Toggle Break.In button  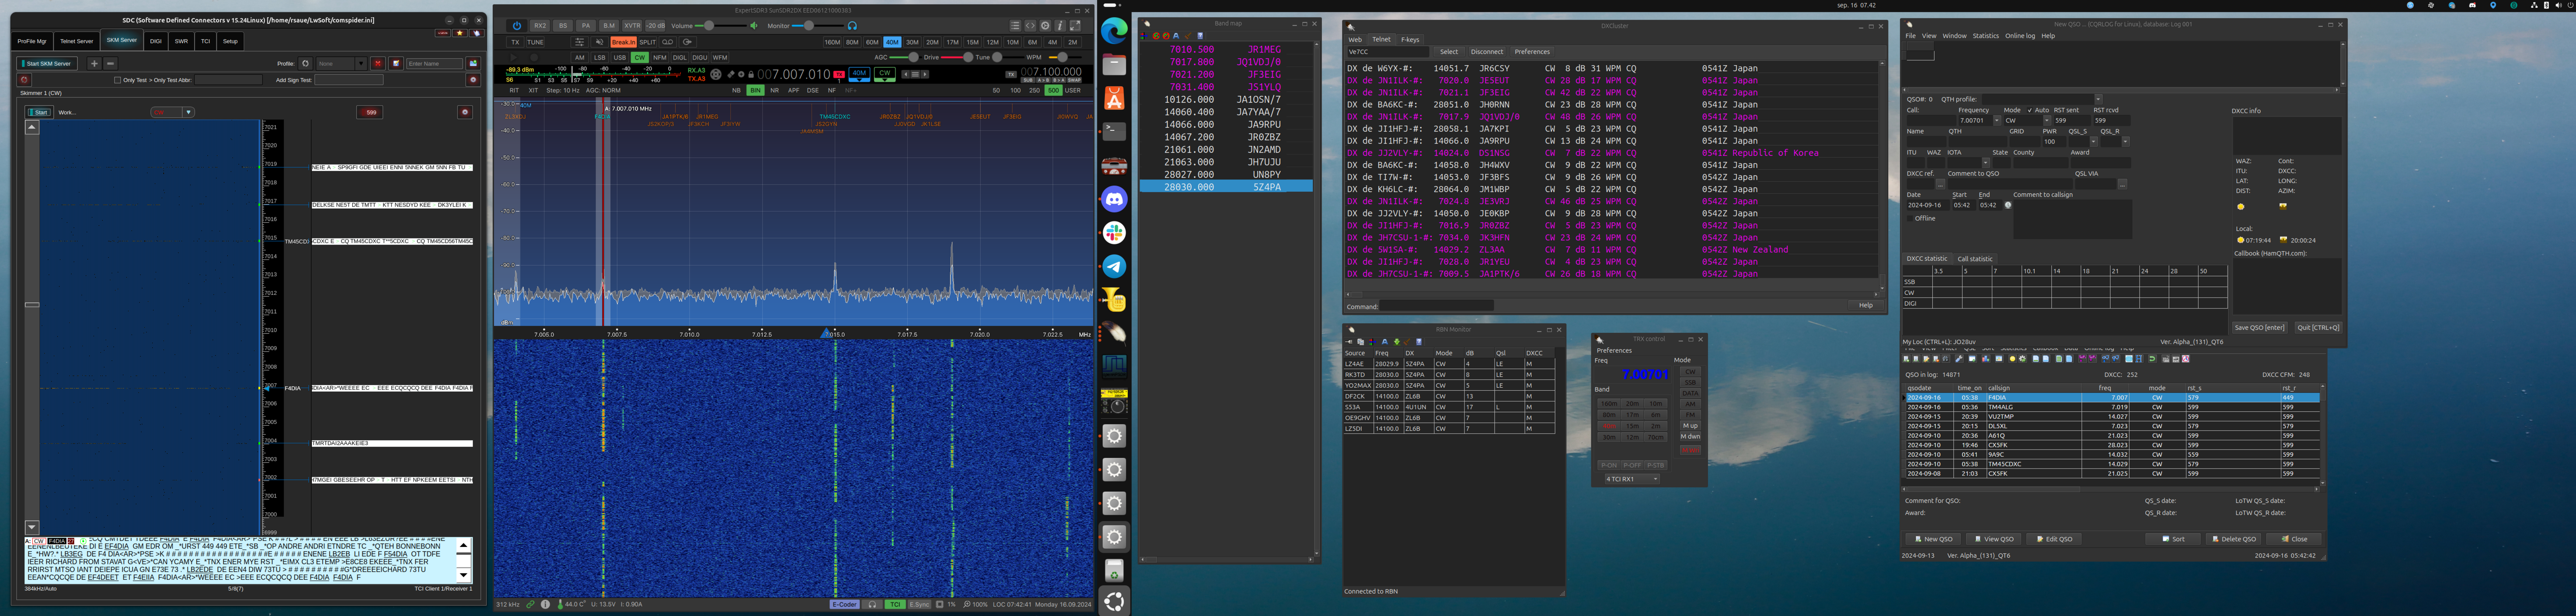point(623,42)
